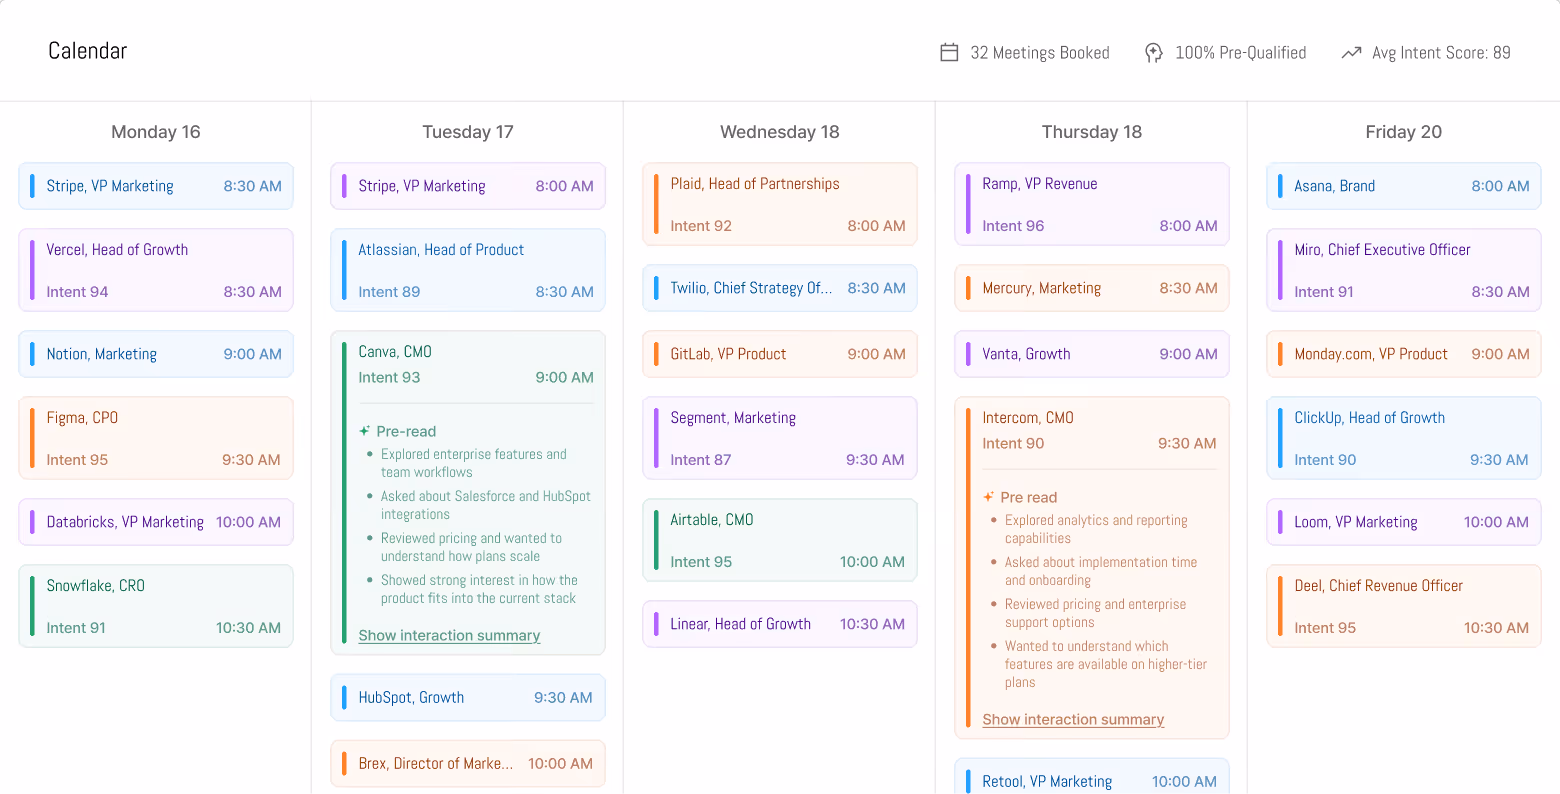Select the Segment, Marketing meeting card
Viewport: 1560px width, 794px height.
pos(780,438)
